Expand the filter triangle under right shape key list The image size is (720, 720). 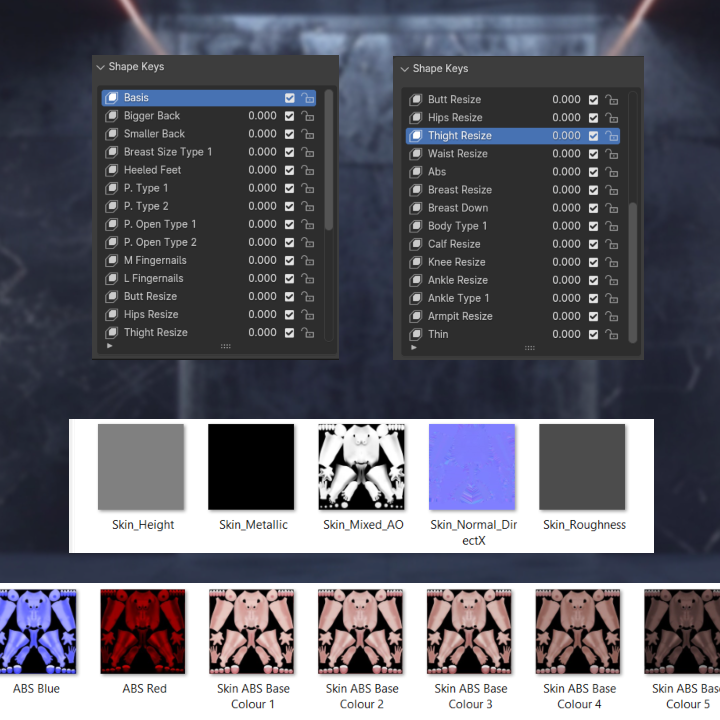pos(414,348)
